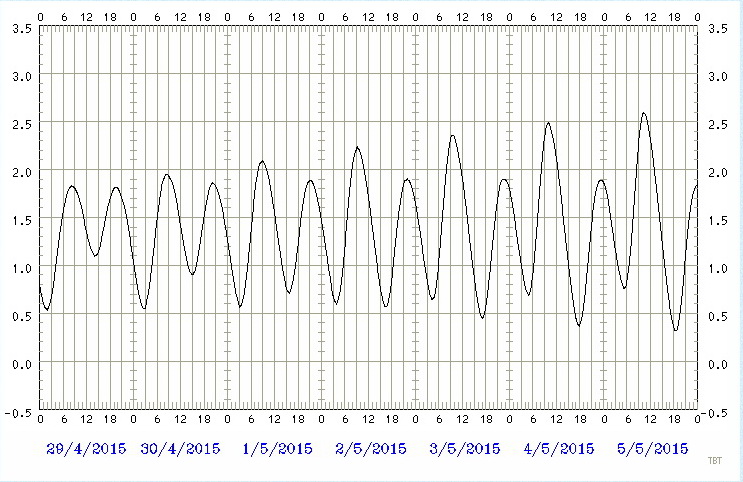Click the highest curve peak on 2/5/2015
743x482 pixels.
357,147
